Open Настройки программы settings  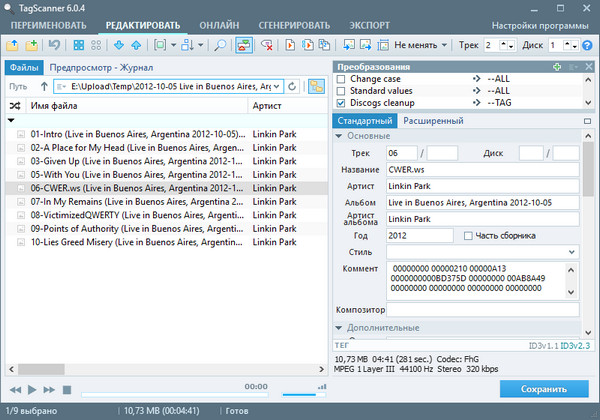click(544, 23)
